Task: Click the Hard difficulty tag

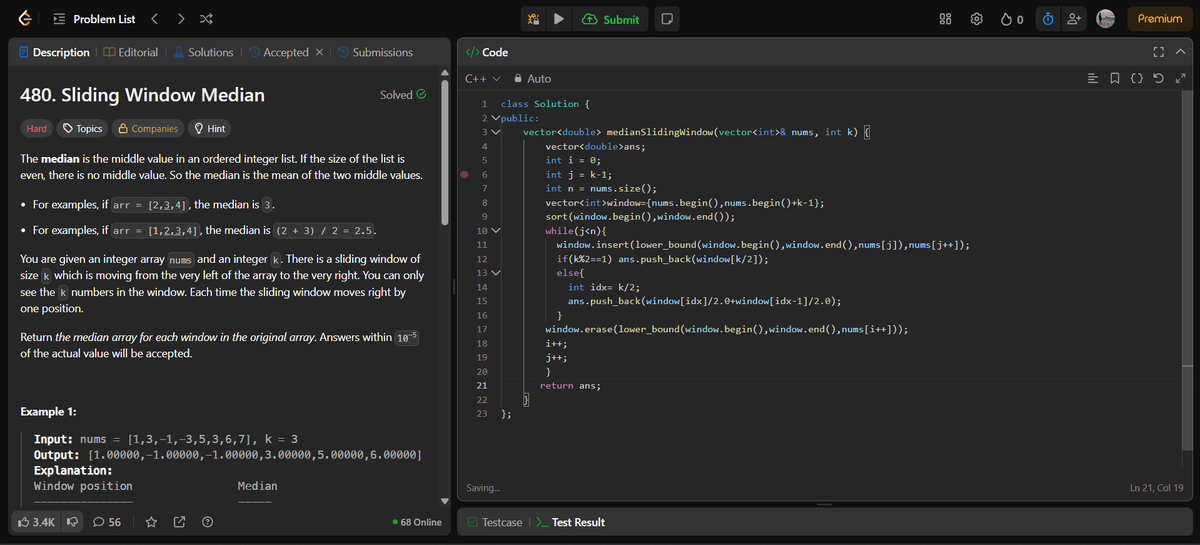Action: [x=36, y=128]
